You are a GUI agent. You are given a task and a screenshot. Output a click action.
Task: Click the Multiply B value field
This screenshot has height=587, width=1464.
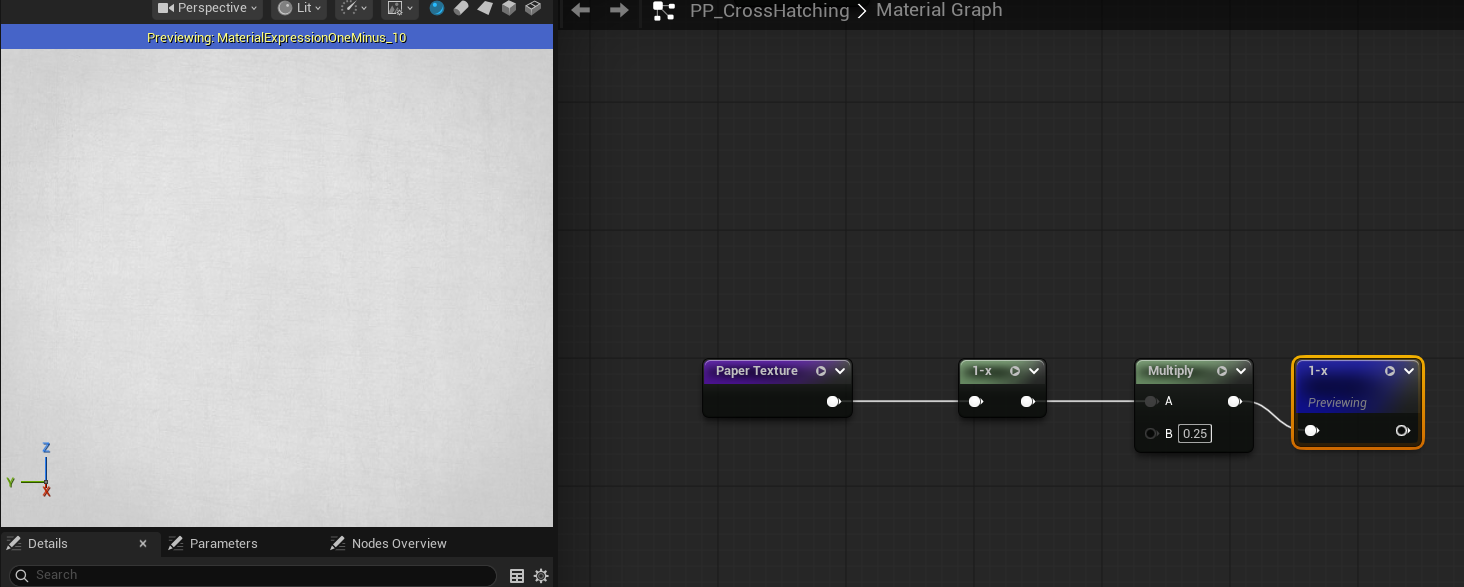1194,433
